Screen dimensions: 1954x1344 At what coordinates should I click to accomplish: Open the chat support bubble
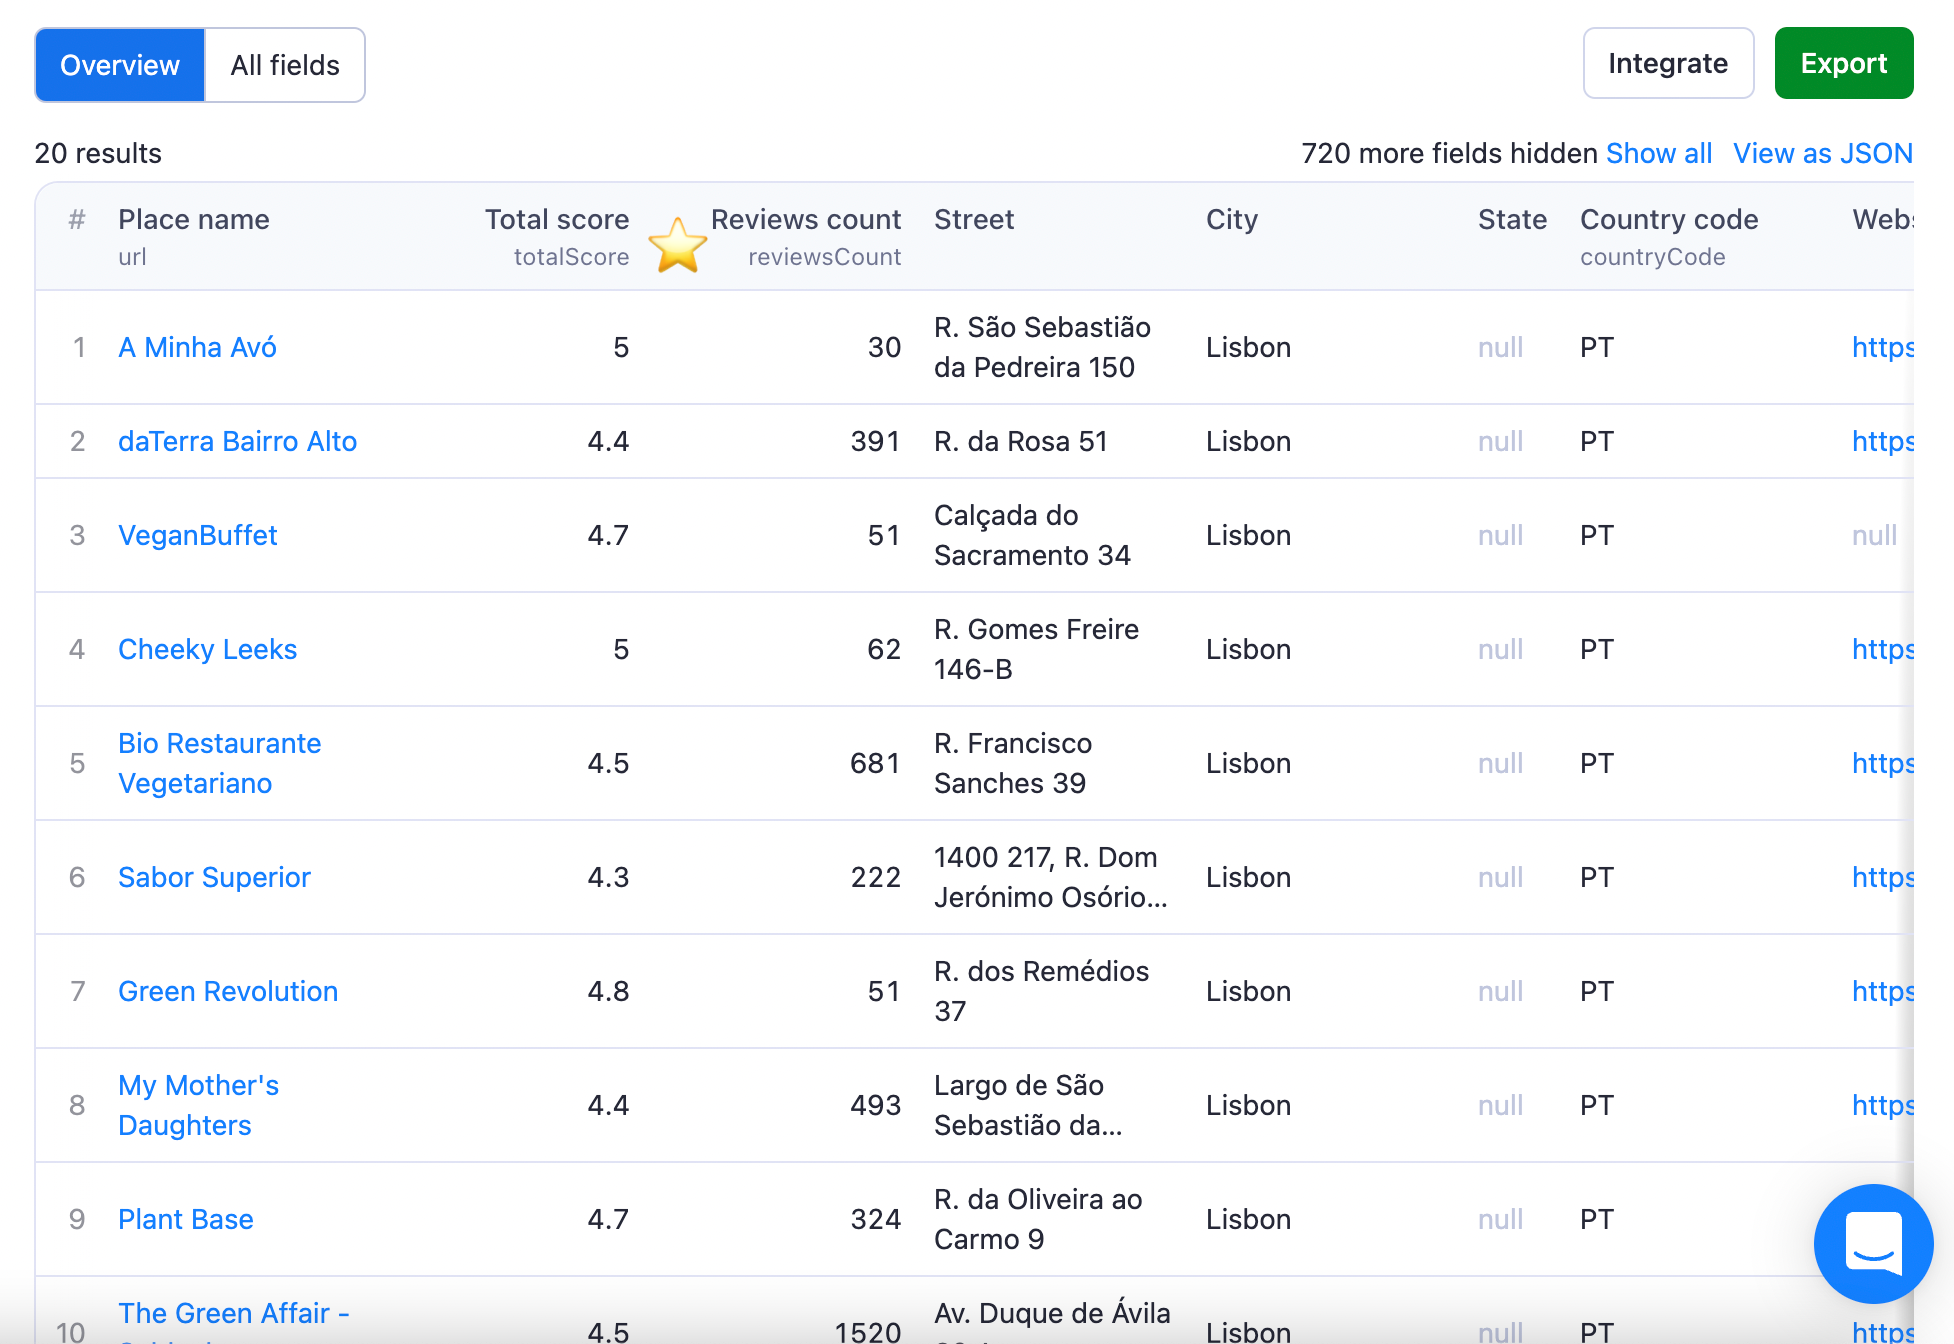[x=1872, y=1243]
